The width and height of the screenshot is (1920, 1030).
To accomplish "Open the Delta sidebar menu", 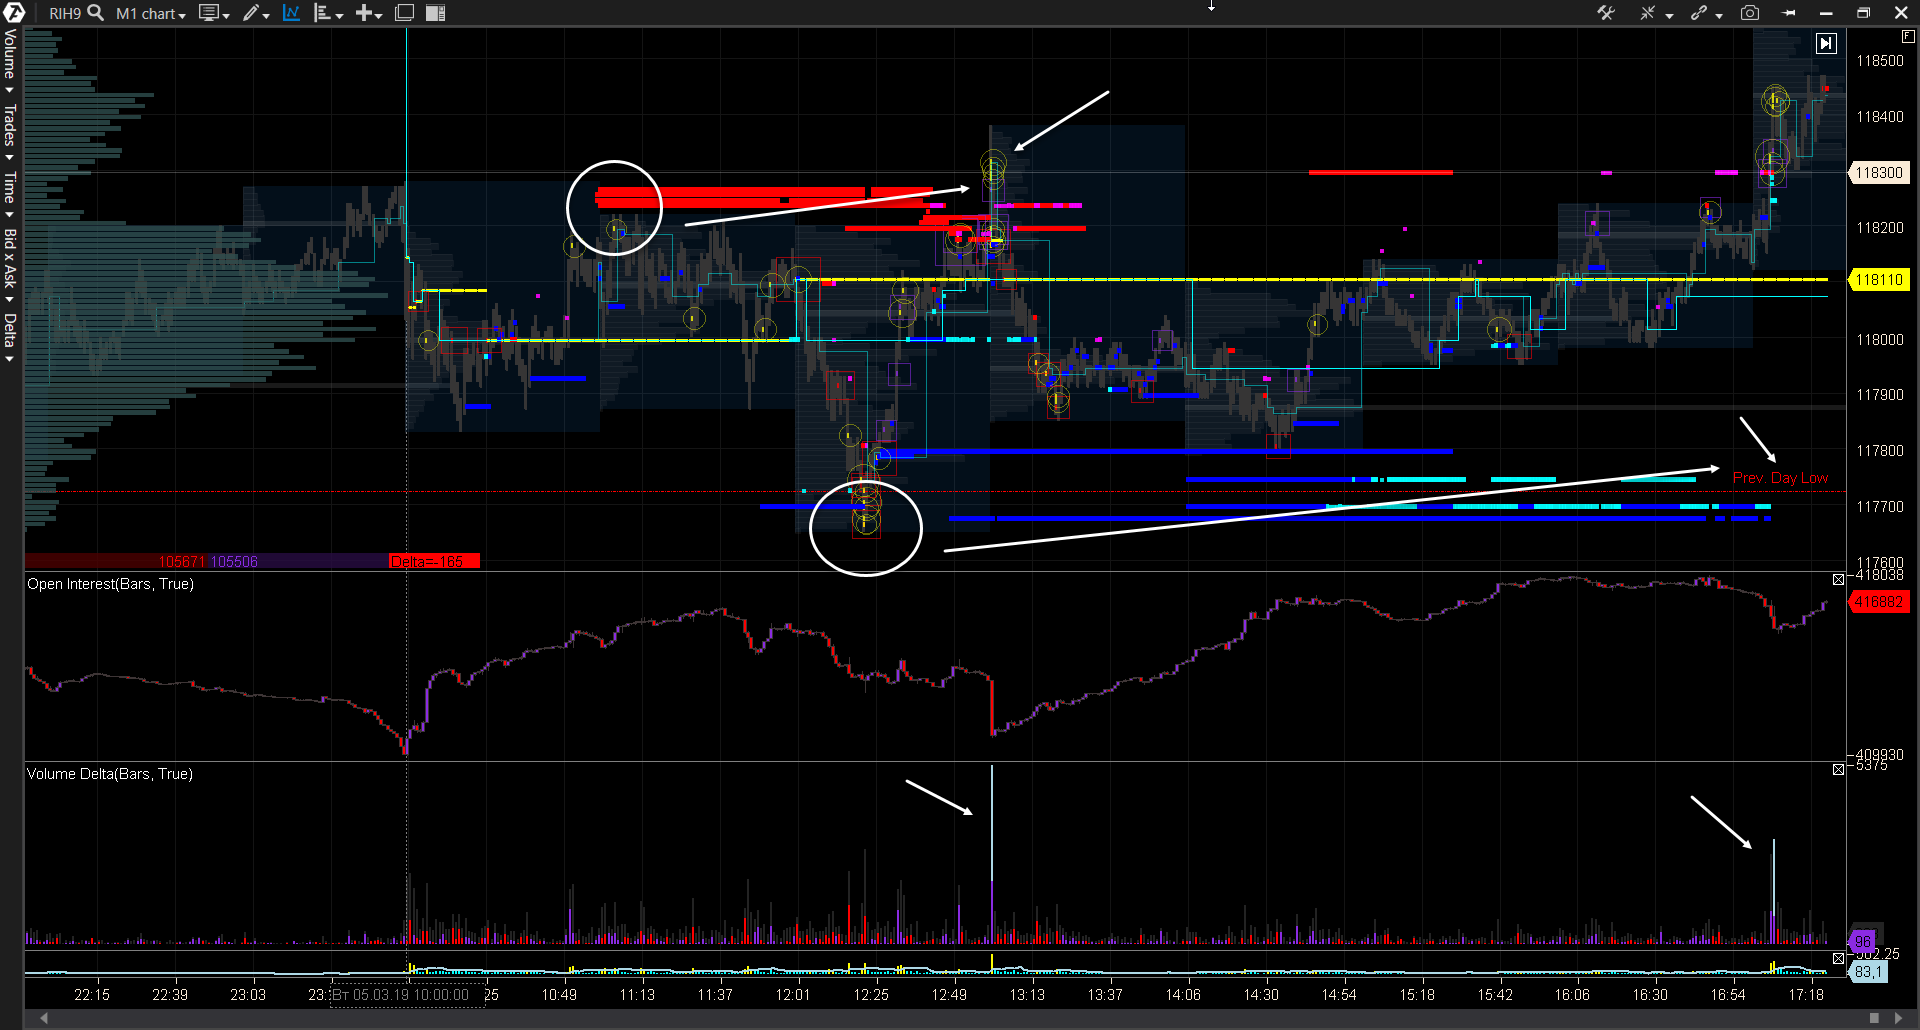I will point(10,337).
